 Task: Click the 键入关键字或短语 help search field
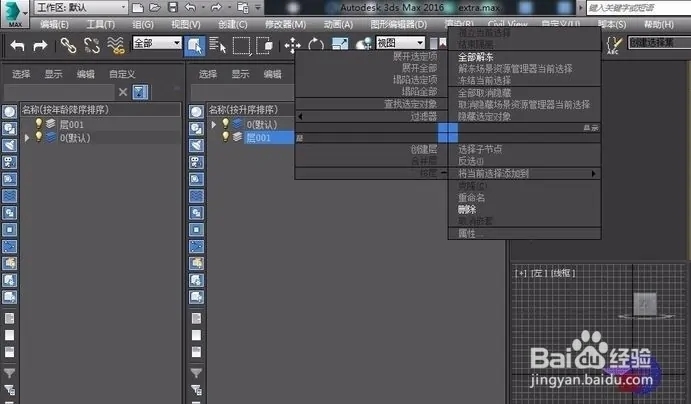[x=639, y=7]
